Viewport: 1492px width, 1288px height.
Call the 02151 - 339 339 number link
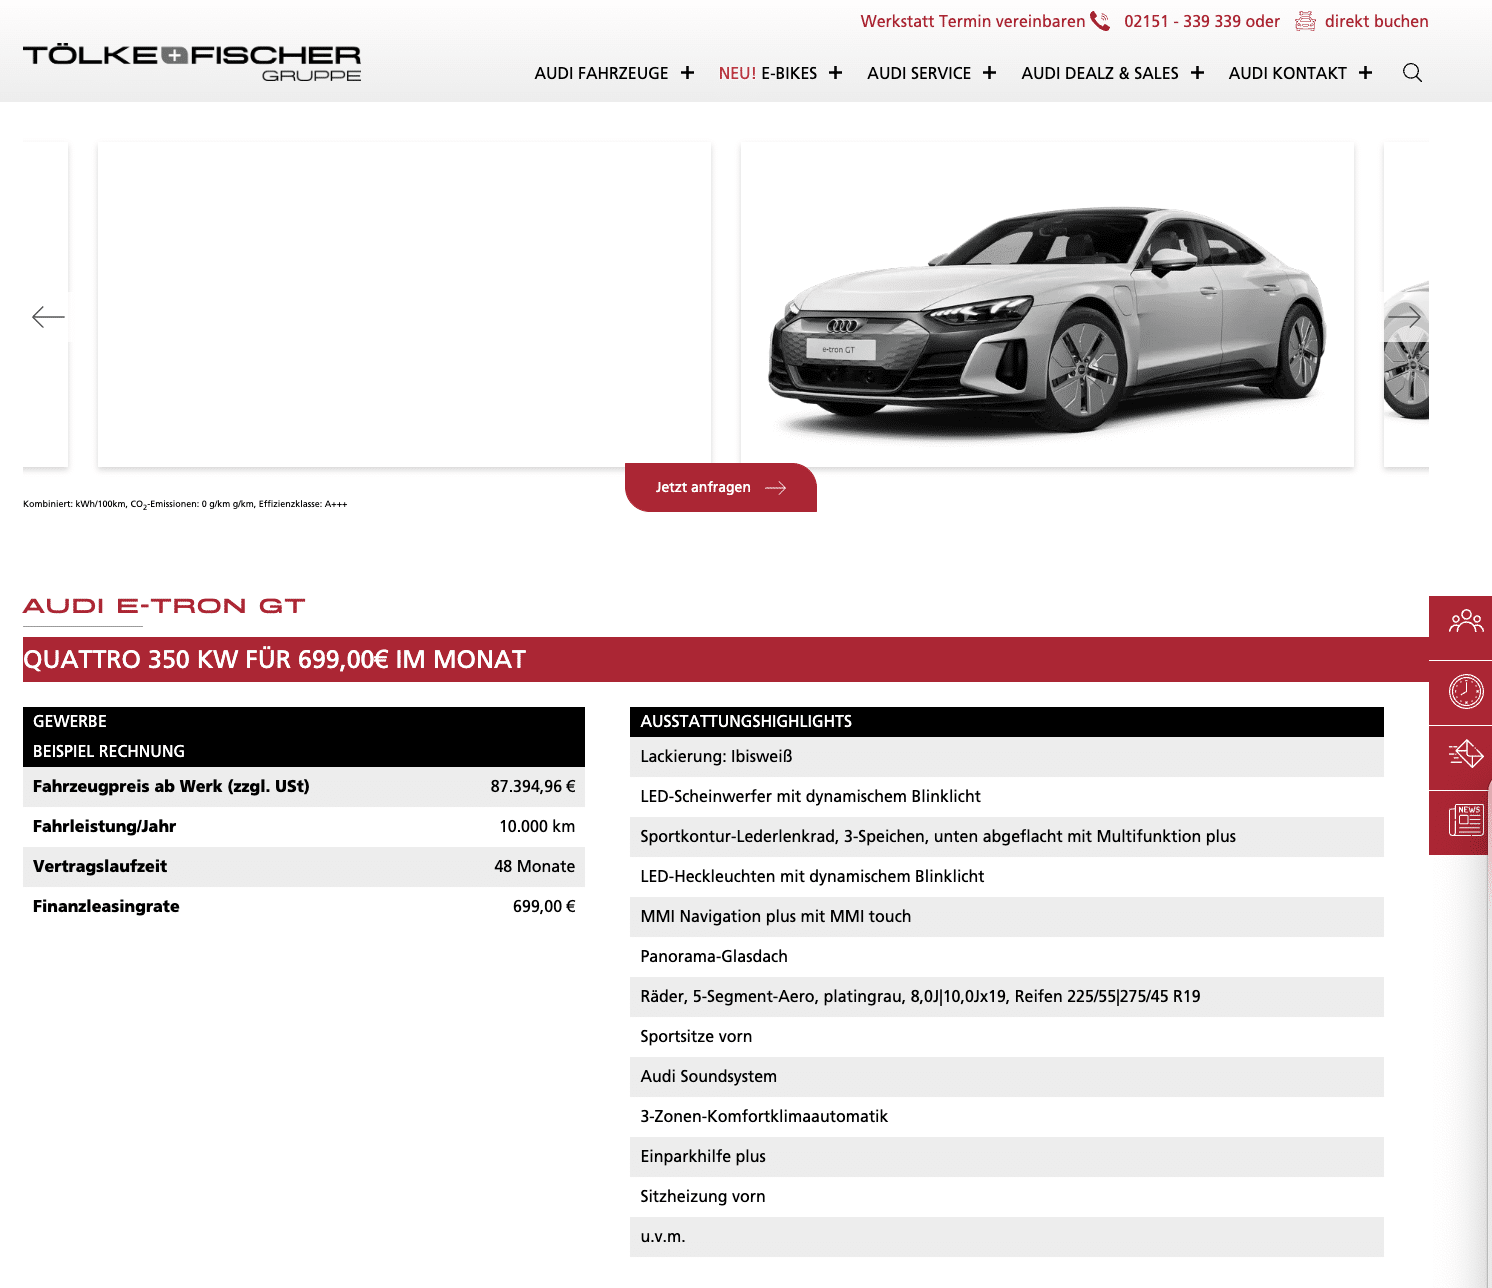coord(1183,21)
